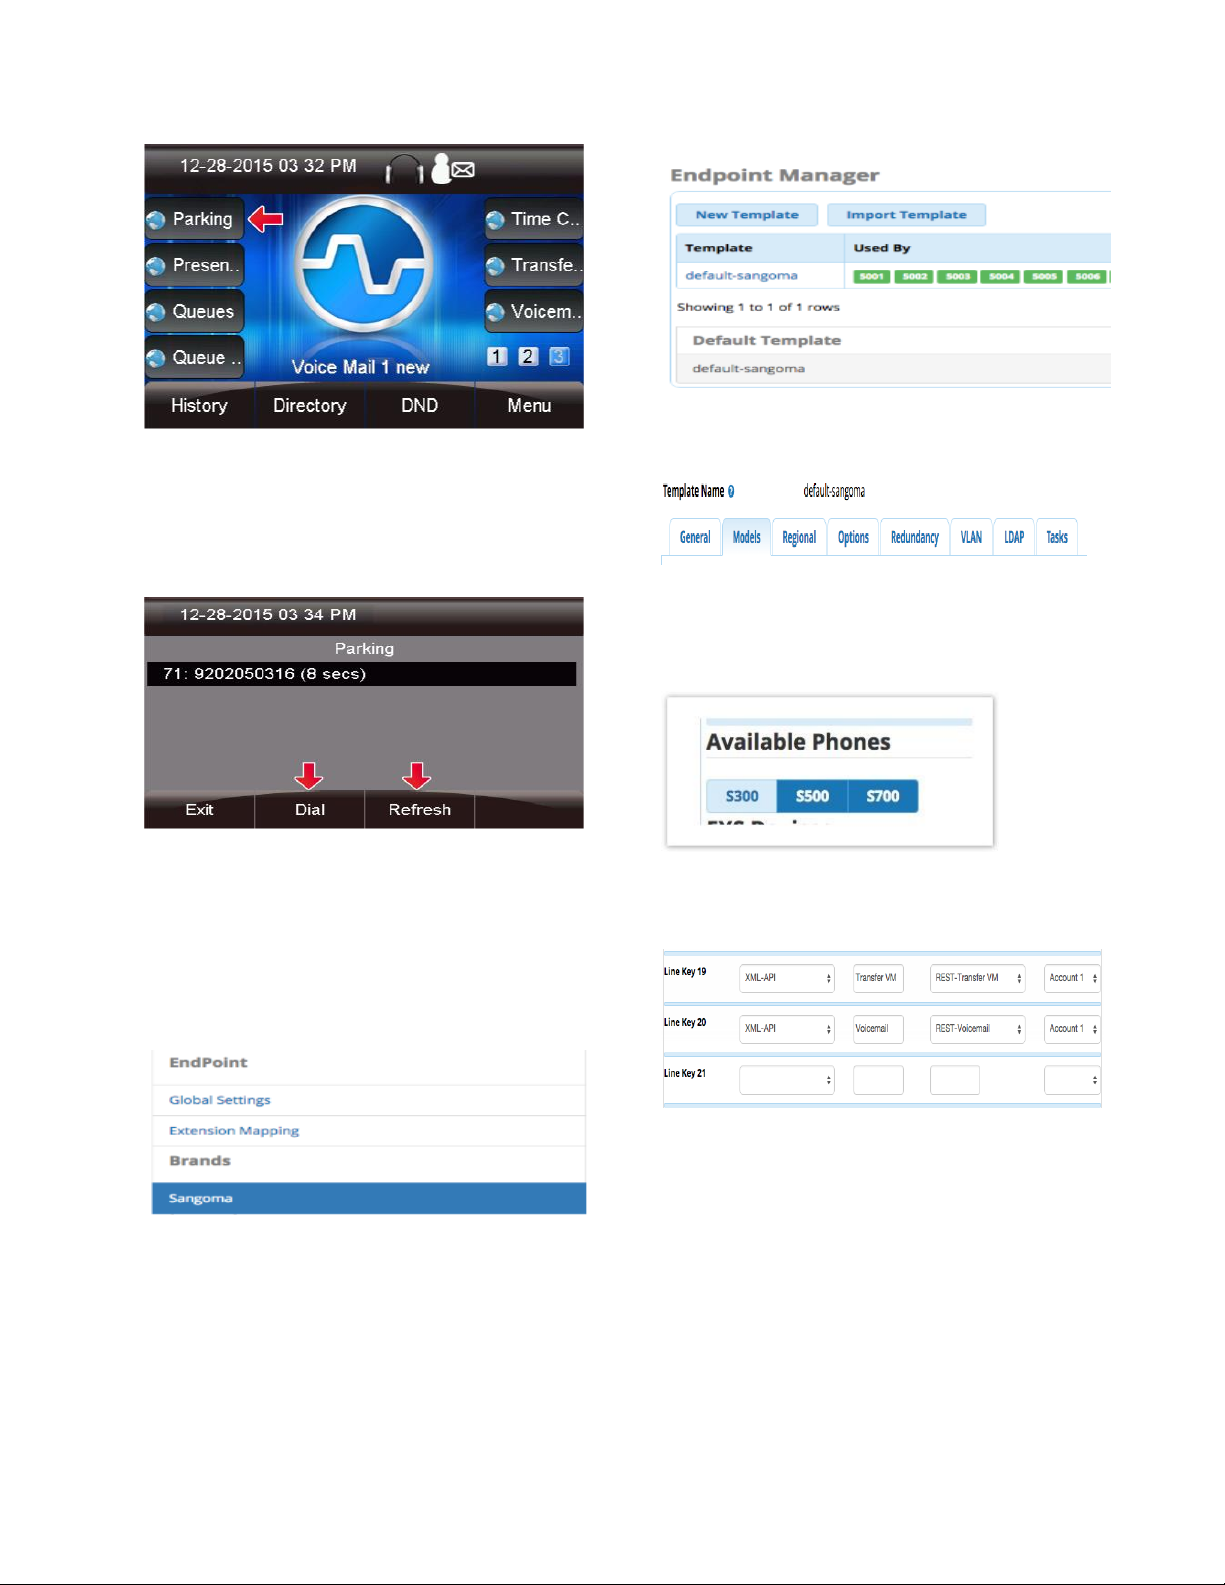
Task: Open Line Key 19 REST-Transfer VM dropdown
Action: [978, 978]
